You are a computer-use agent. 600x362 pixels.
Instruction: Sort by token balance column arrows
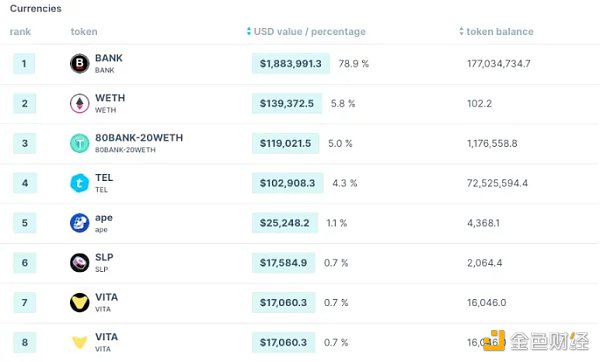click(x=461, y=31)
